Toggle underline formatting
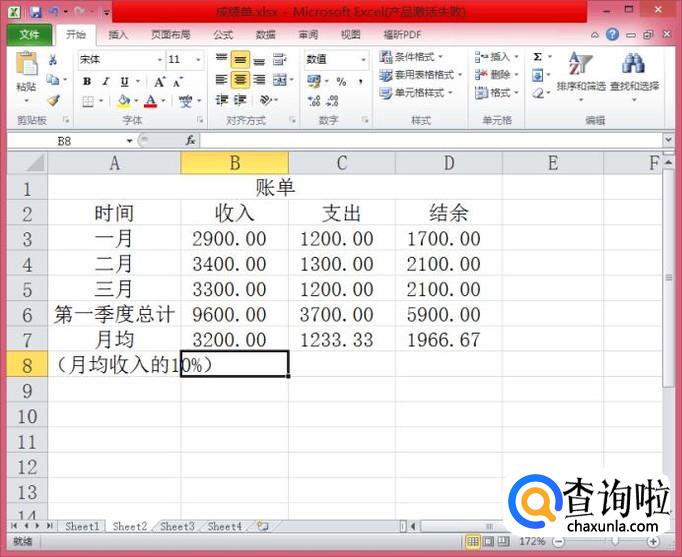This screenshot has height=557, width=682. pyautogui.click(x=124, y=81)
